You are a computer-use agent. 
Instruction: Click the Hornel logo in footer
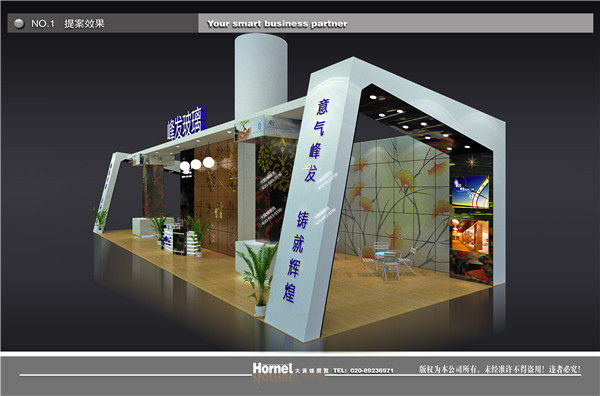point(272,369)
